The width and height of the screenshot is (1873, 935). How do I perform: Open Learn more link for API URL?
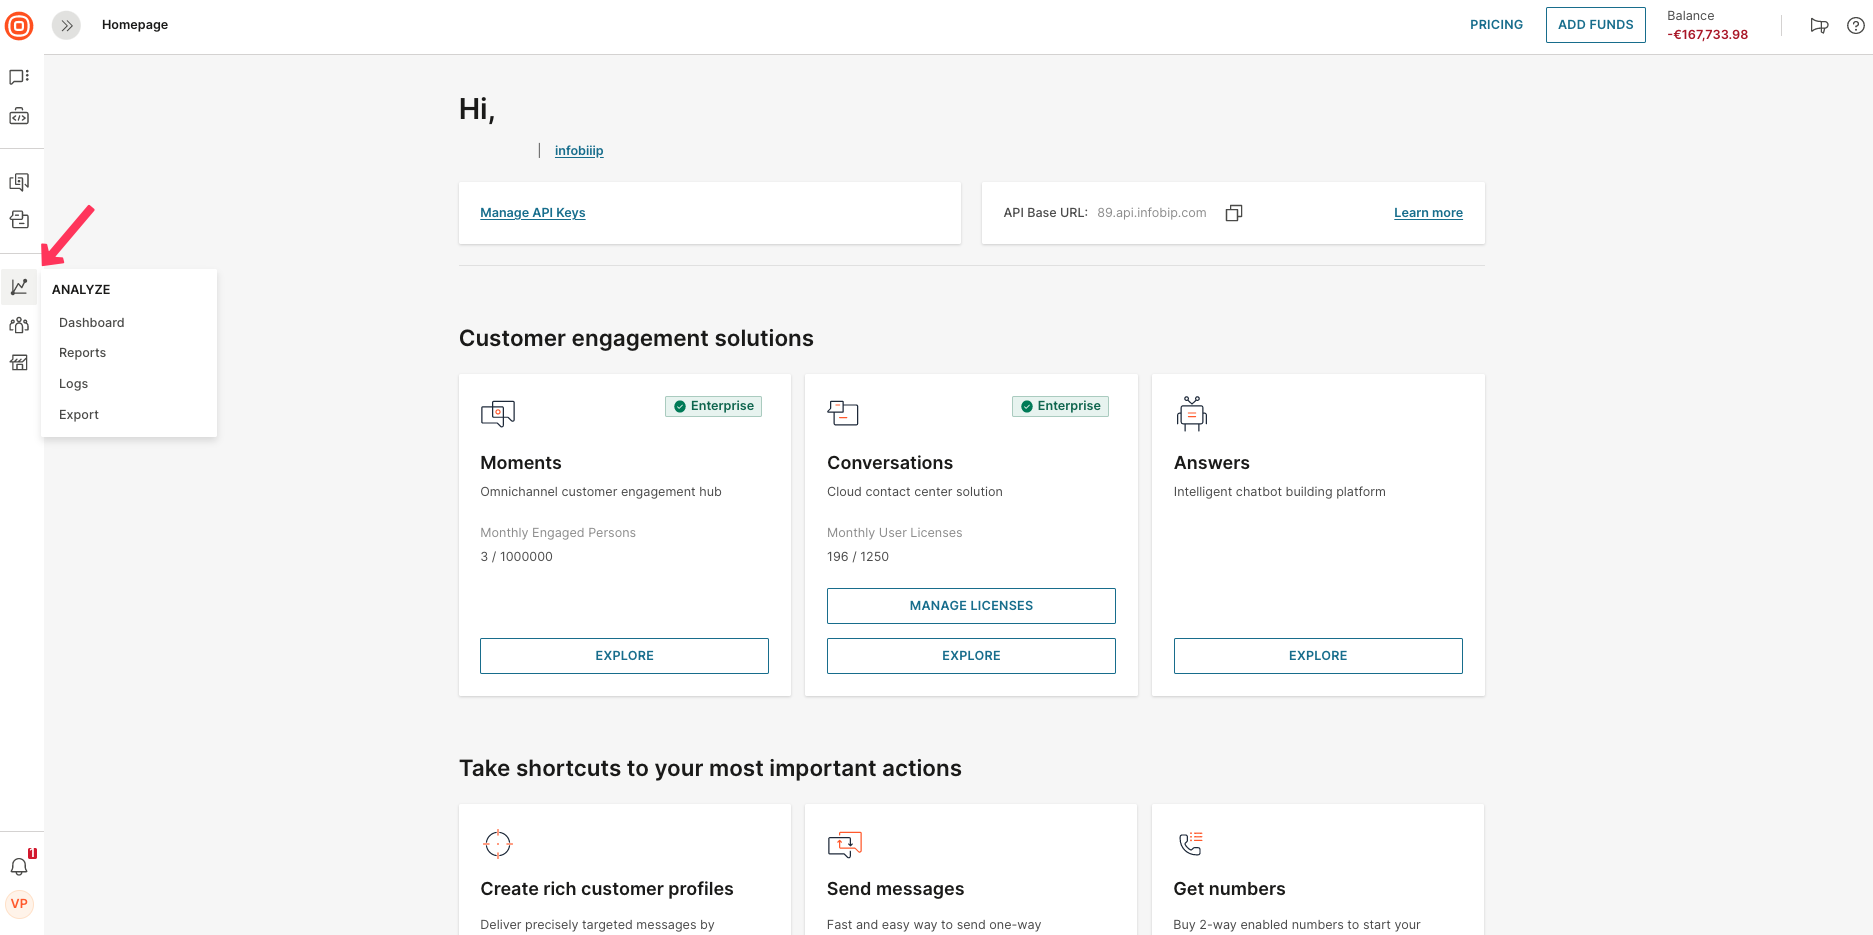pyautogui.click(x=1428, y=213)
